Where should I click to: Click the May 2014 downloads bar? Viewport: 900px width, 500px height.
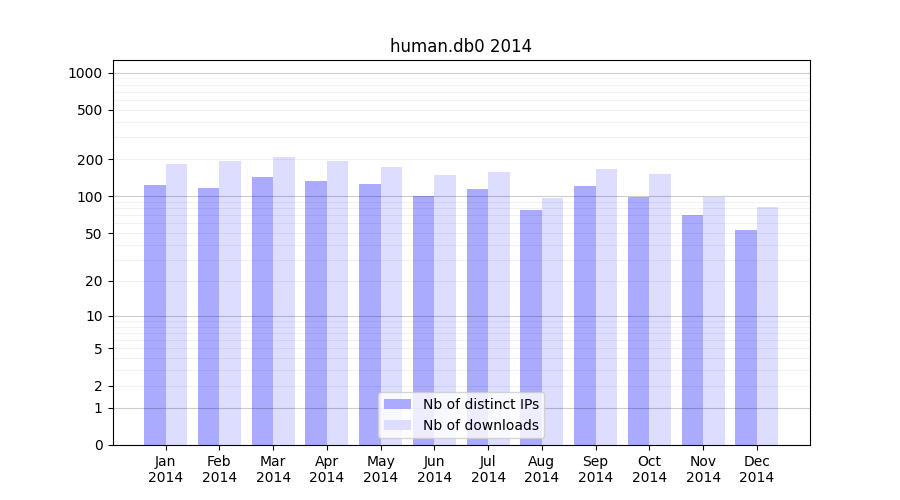pos(391,306)
